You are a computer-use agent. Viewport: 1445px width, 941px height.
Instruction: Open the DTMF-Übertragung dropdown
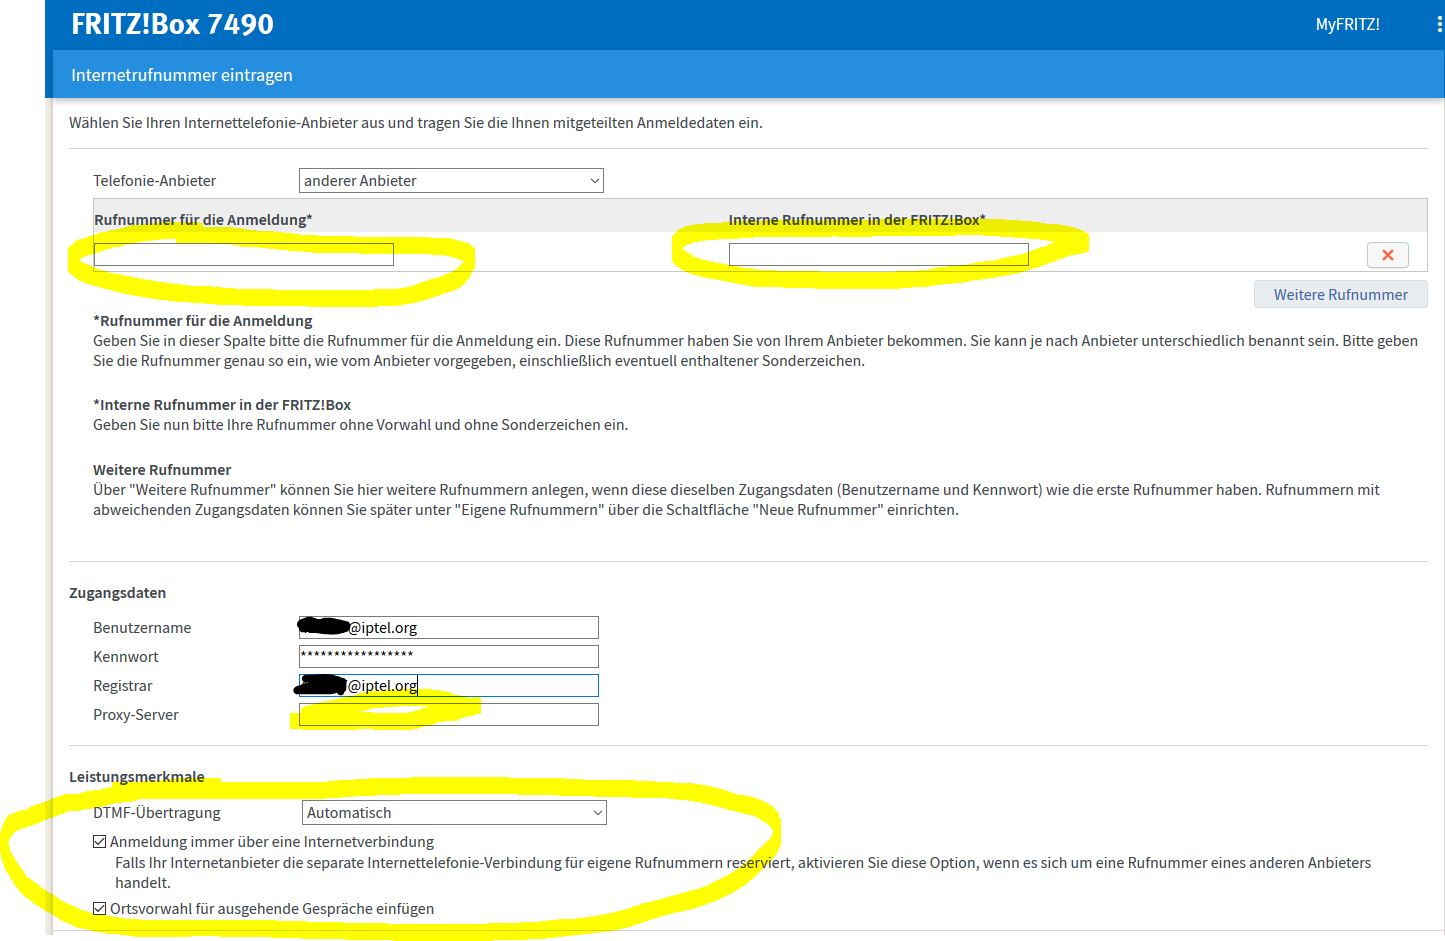[454, 813]
